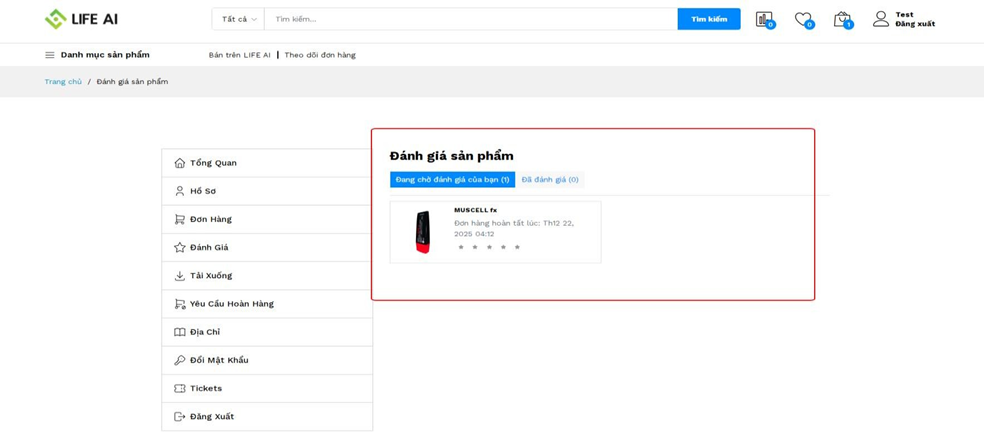This screenshot has width=984, height=432.
Task: Open the wishlist heart icon
Action: (x=802, y=19)
